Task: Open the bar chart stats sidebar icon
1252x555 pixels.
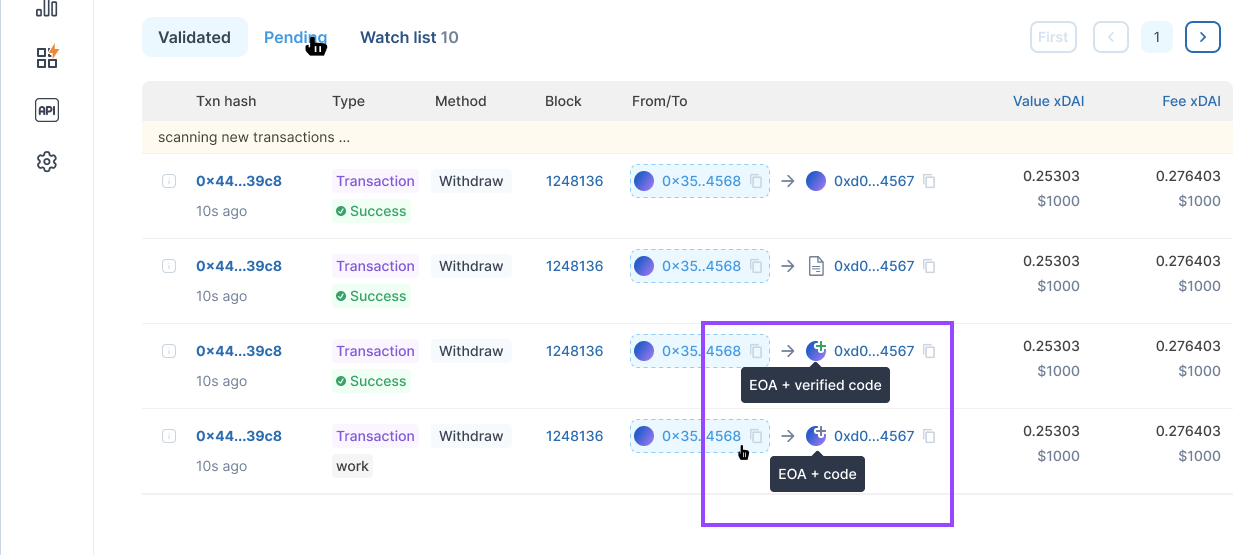Action: (47, 8)
